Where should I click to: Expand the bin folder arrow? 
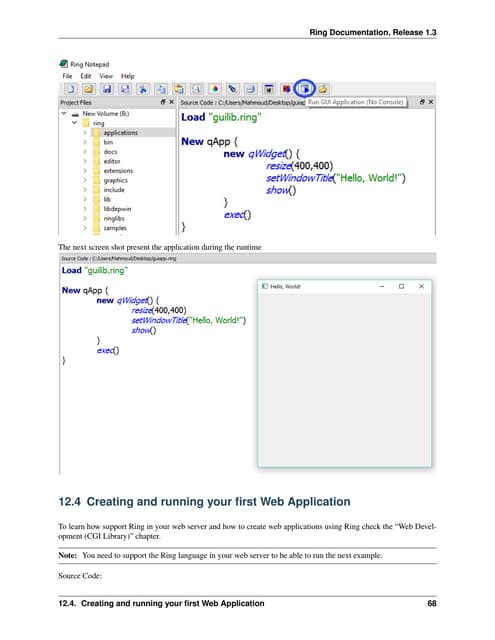click(x=85, y=142)
